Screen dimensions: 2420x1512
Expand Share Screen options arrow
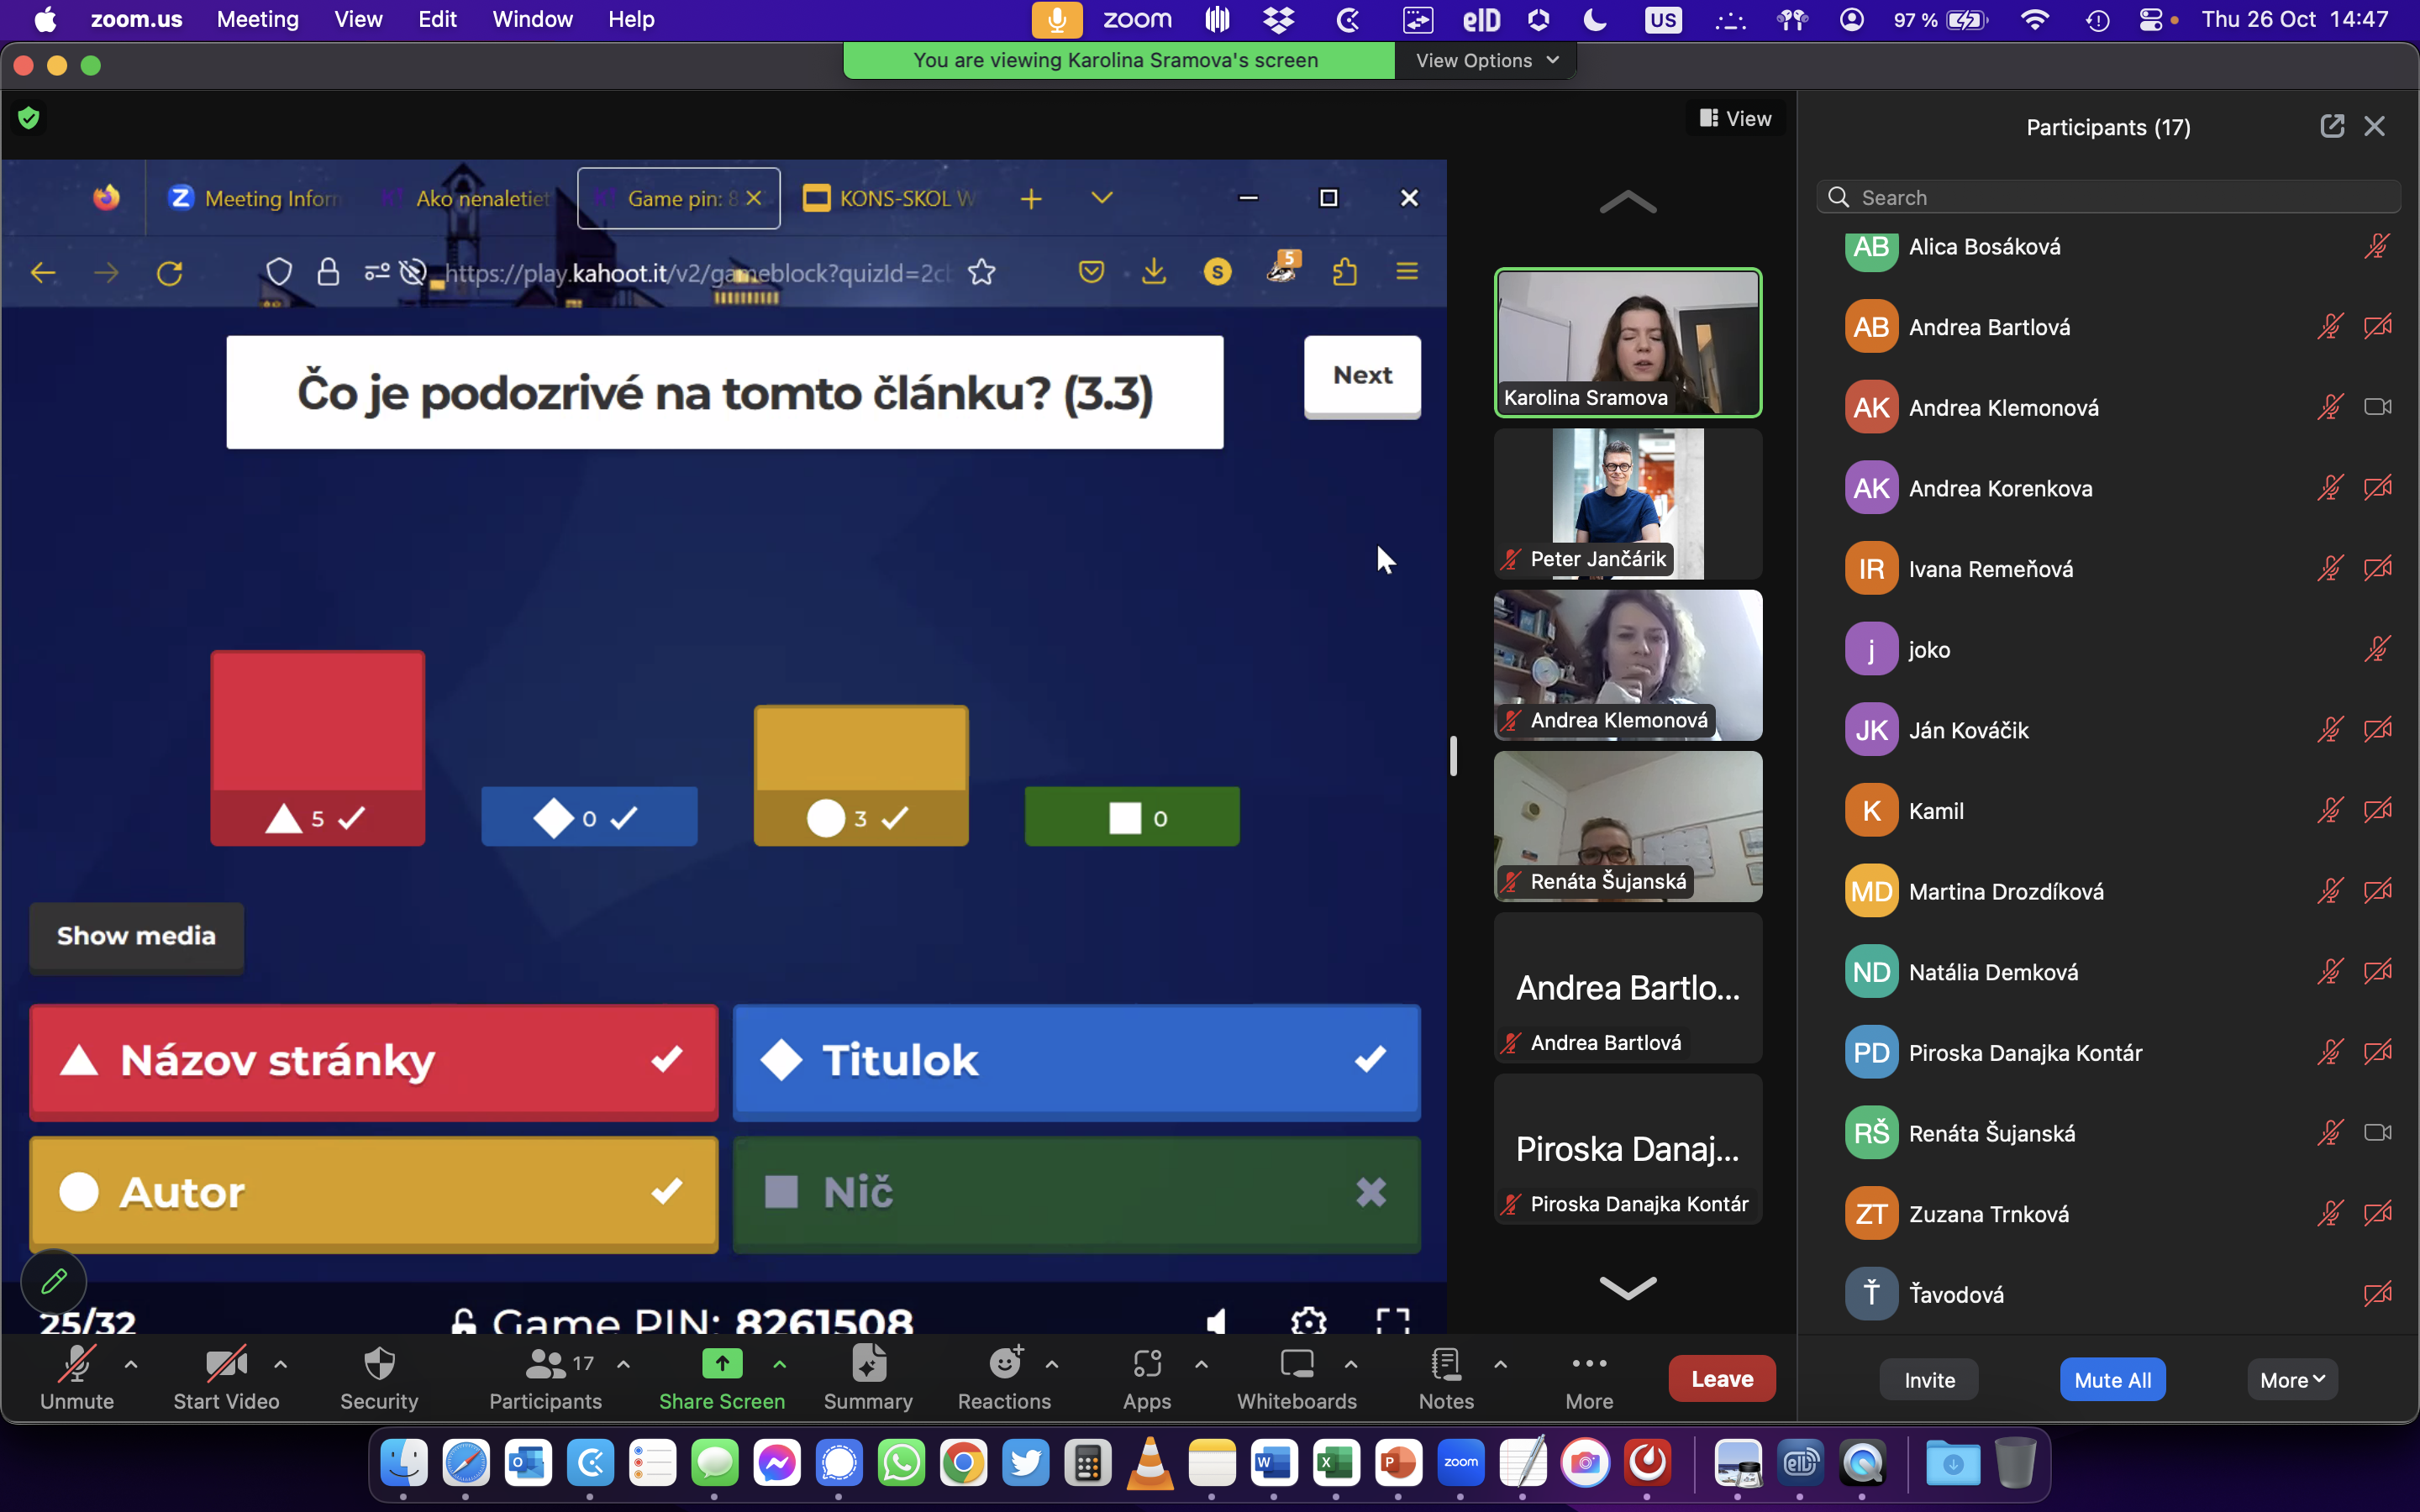pyautogui.click(x=780, y=1364)
